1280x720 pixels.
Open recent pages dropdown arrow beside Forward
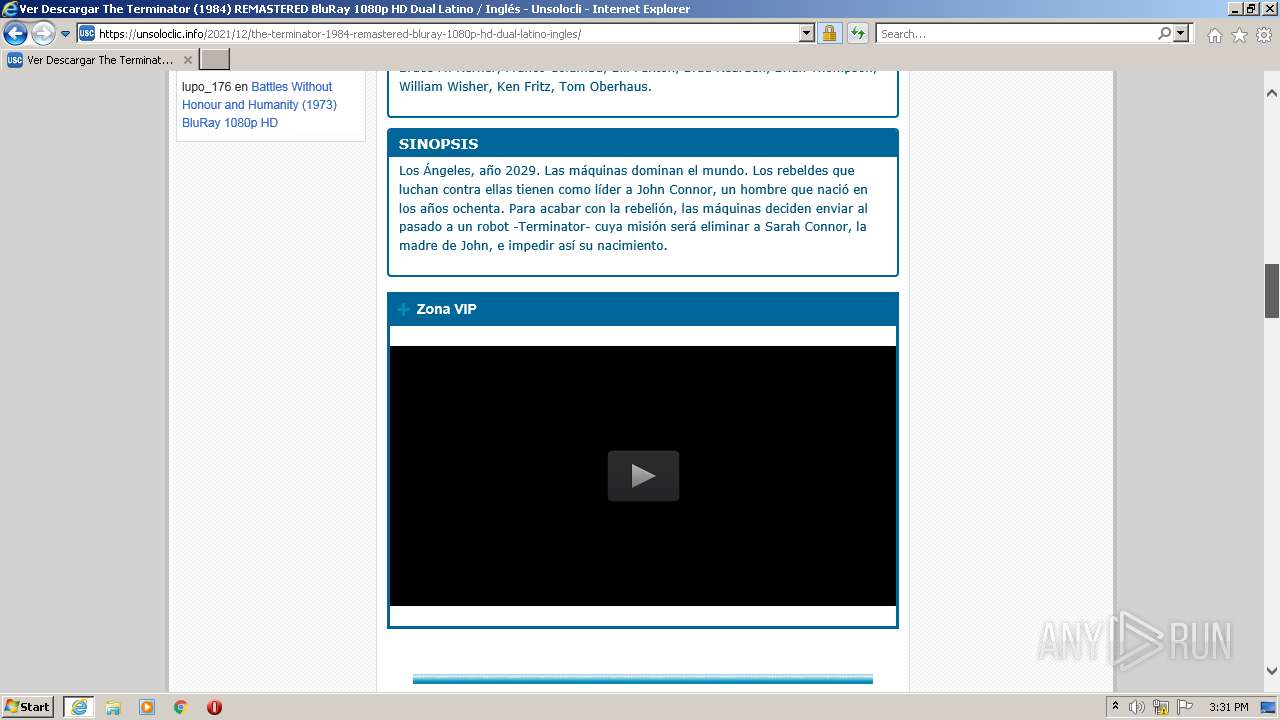65,34
